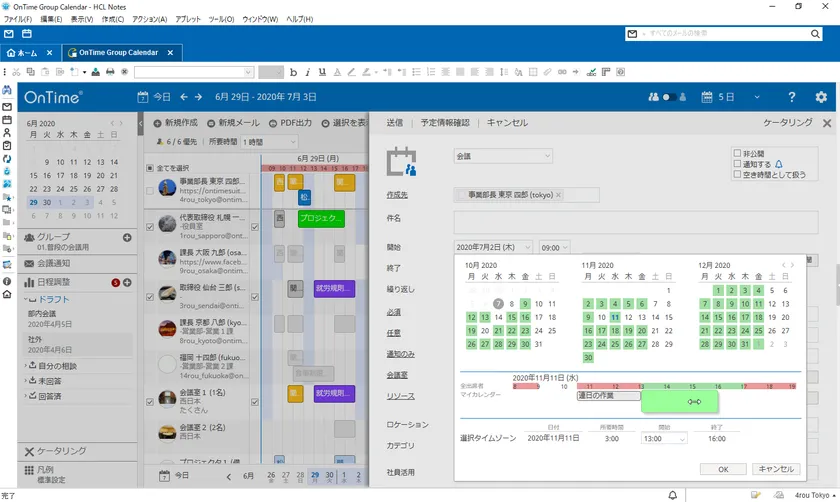Open mail icon in left sidebar

7,106
